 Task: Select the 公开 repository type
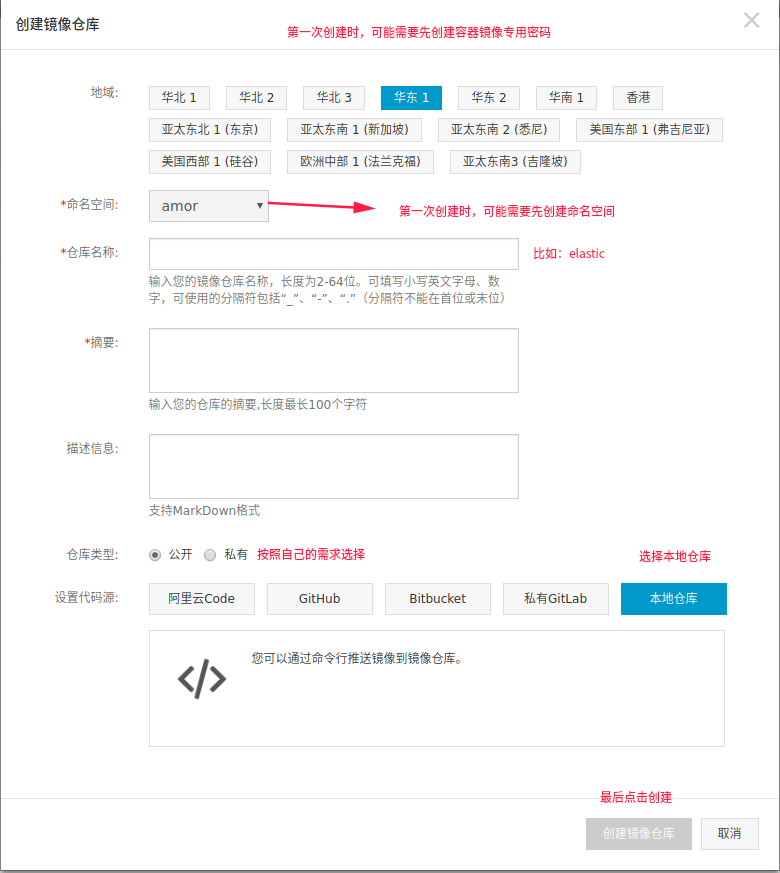click(155, 555)
